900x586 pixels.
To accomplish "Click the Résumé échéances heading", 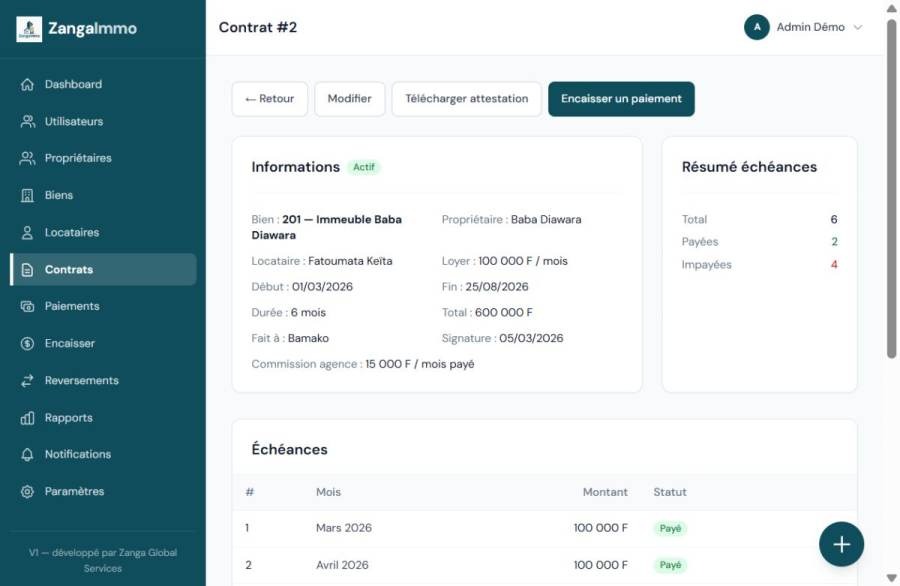I will point(749,167).
